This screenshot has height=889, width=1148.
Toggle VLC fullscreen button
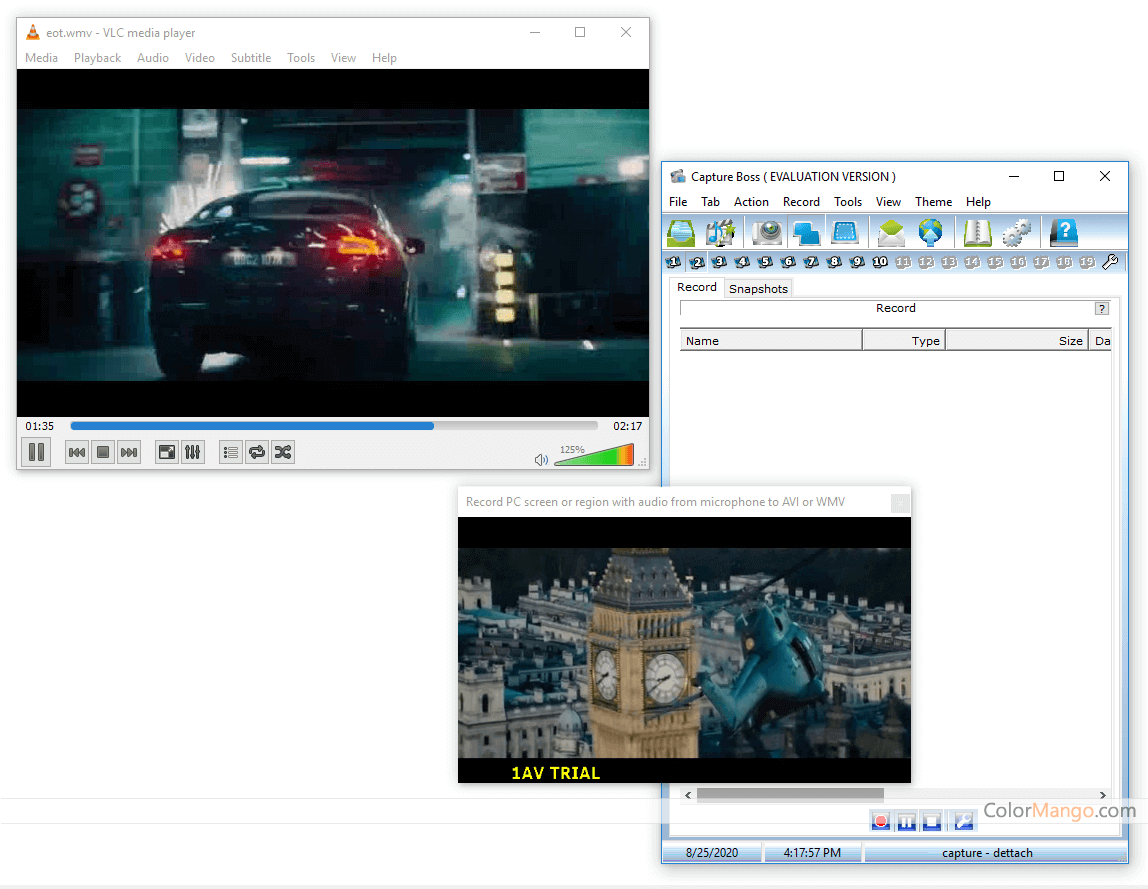[167, 452]
